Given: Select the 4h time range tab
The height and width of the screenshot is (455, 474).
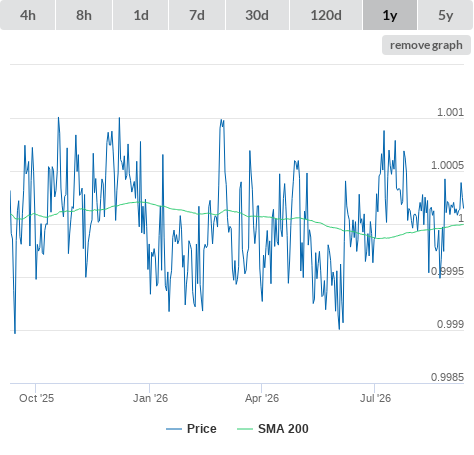Looking at the screenshot, I should pyautogui.click(x=28, y=15).
